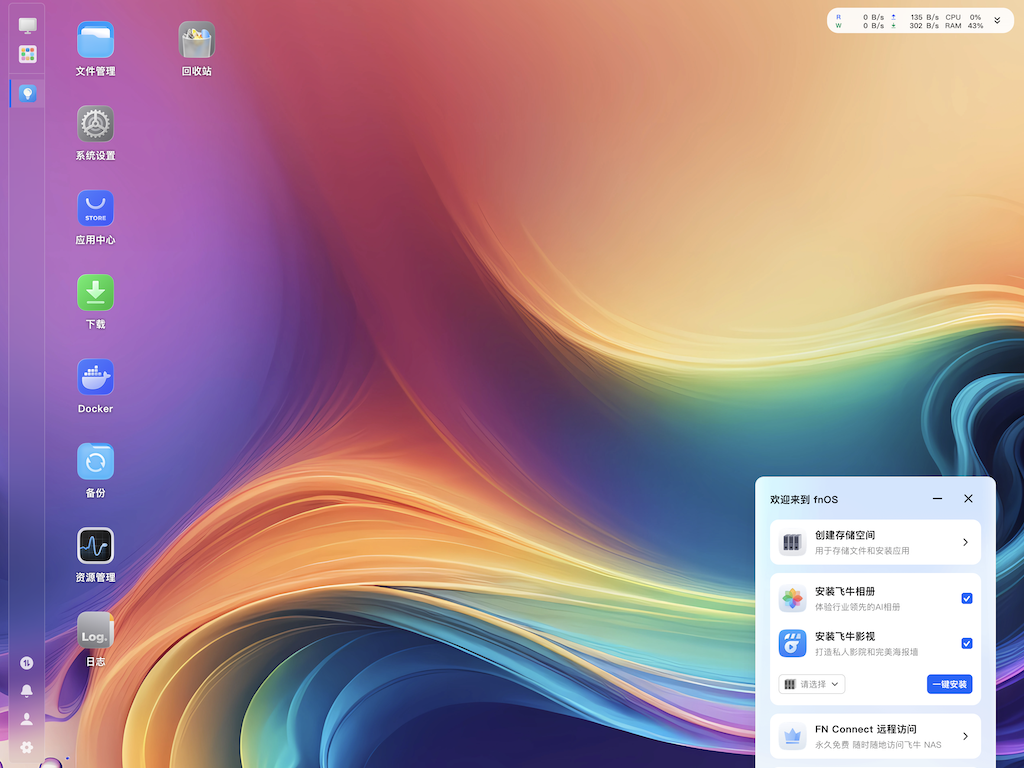Click the 一键安装 button
Screen dimensions: 1024x768
[950, 684]
